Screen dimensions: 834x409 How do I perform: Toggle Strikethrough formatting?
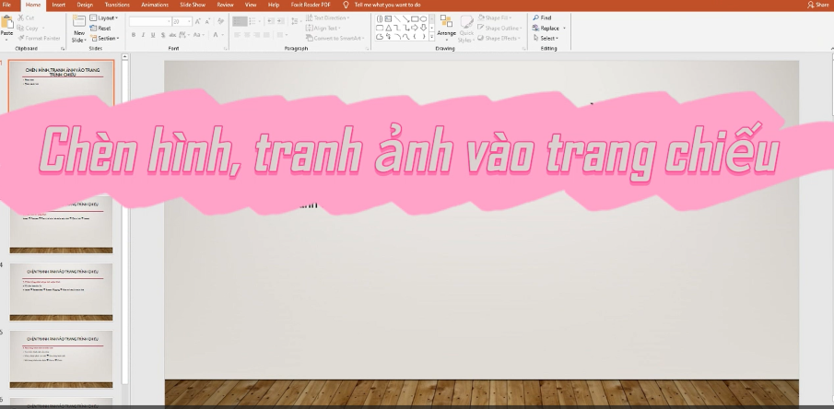[172, 35]
